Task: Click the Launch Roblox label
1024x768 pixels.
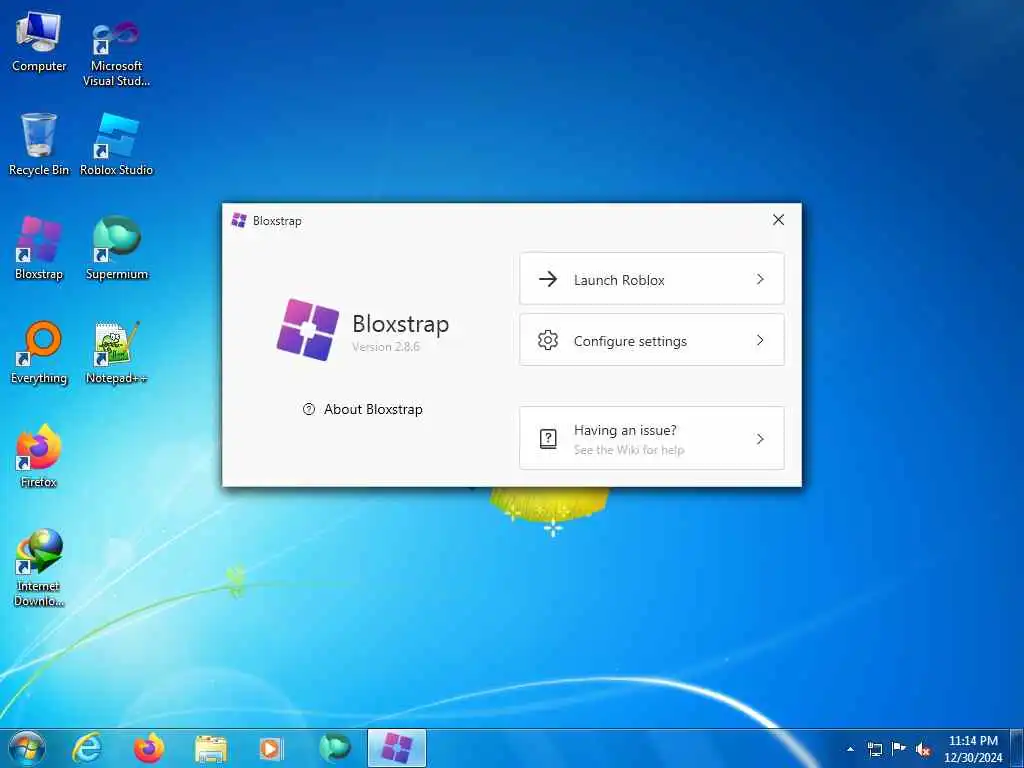Action: tap(619, 280)
